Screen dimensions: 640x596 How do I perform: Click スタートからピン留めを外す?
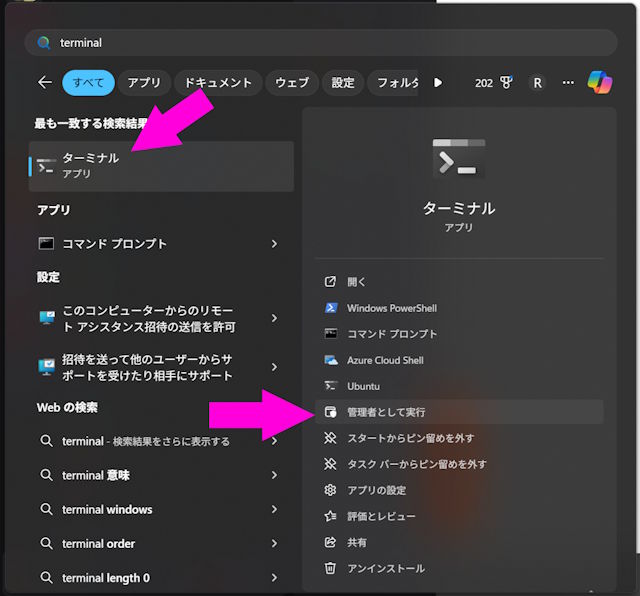click(459, 438)
